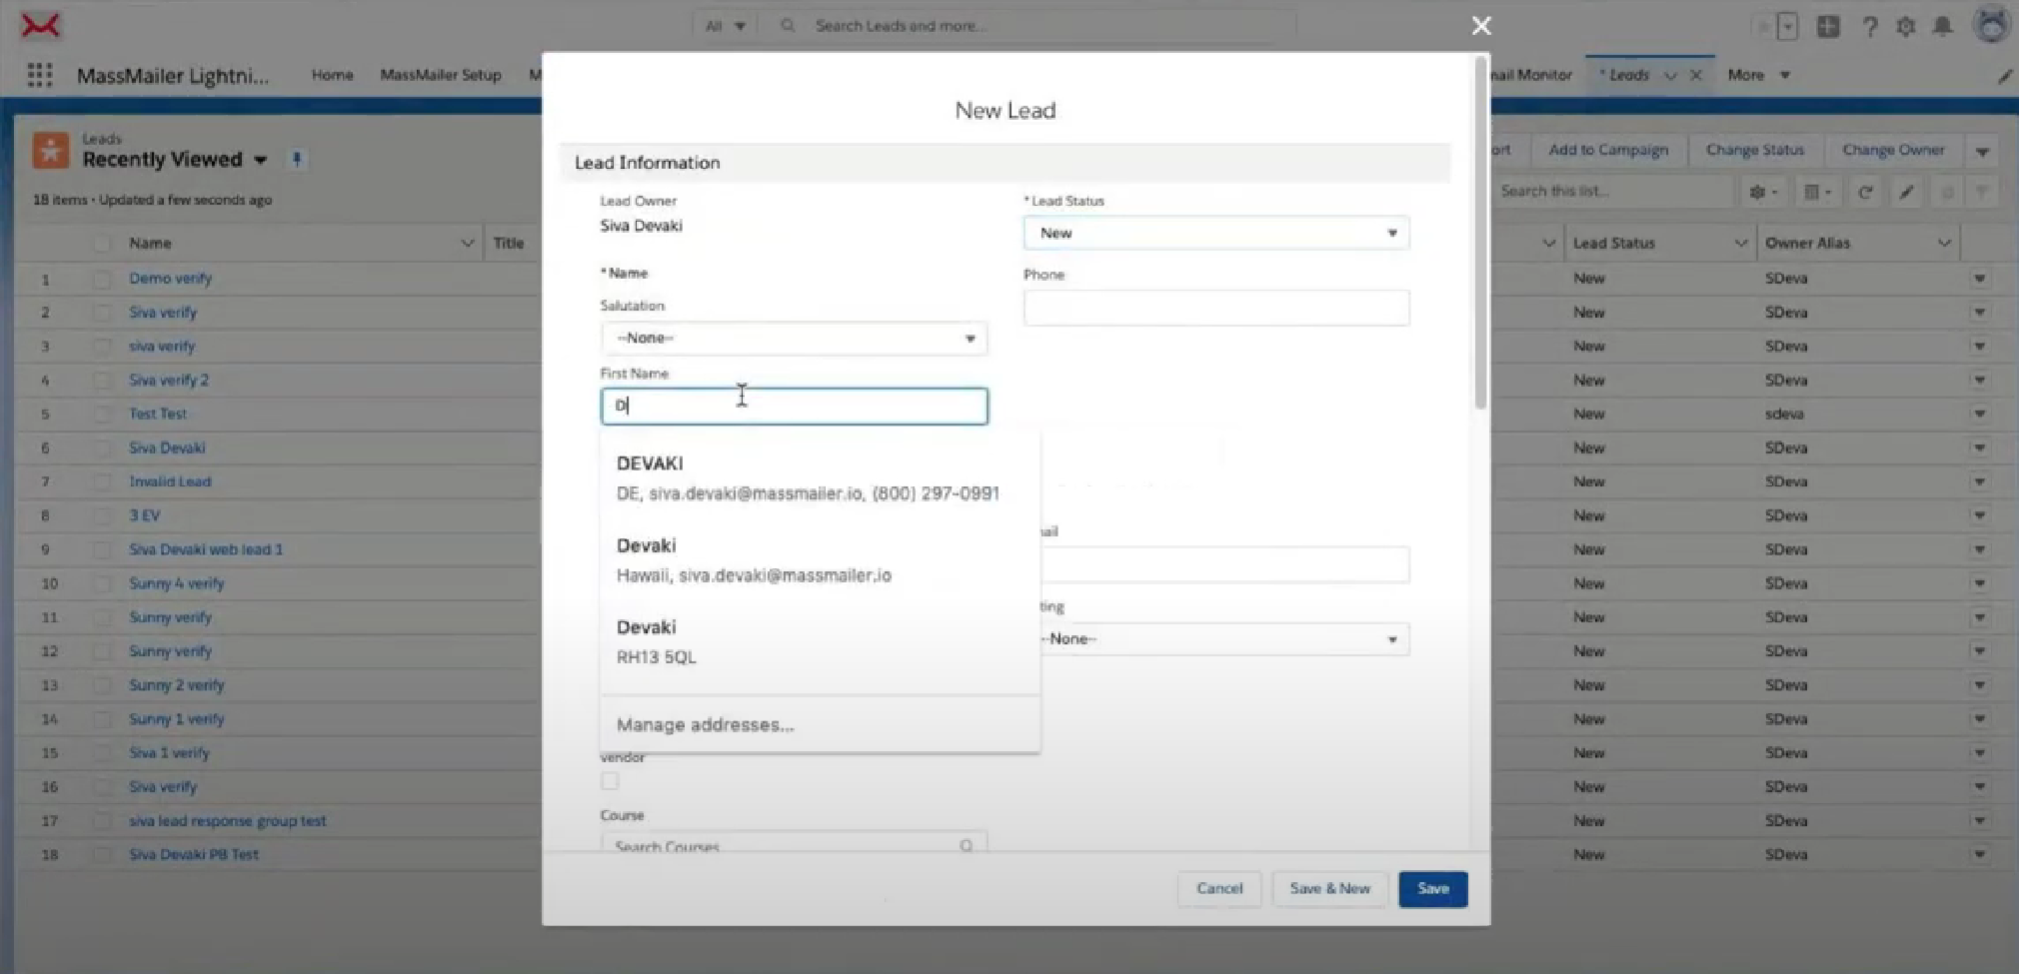Open the MassMailer Setup tab
2019x974 pixels.
click(440, 75)
